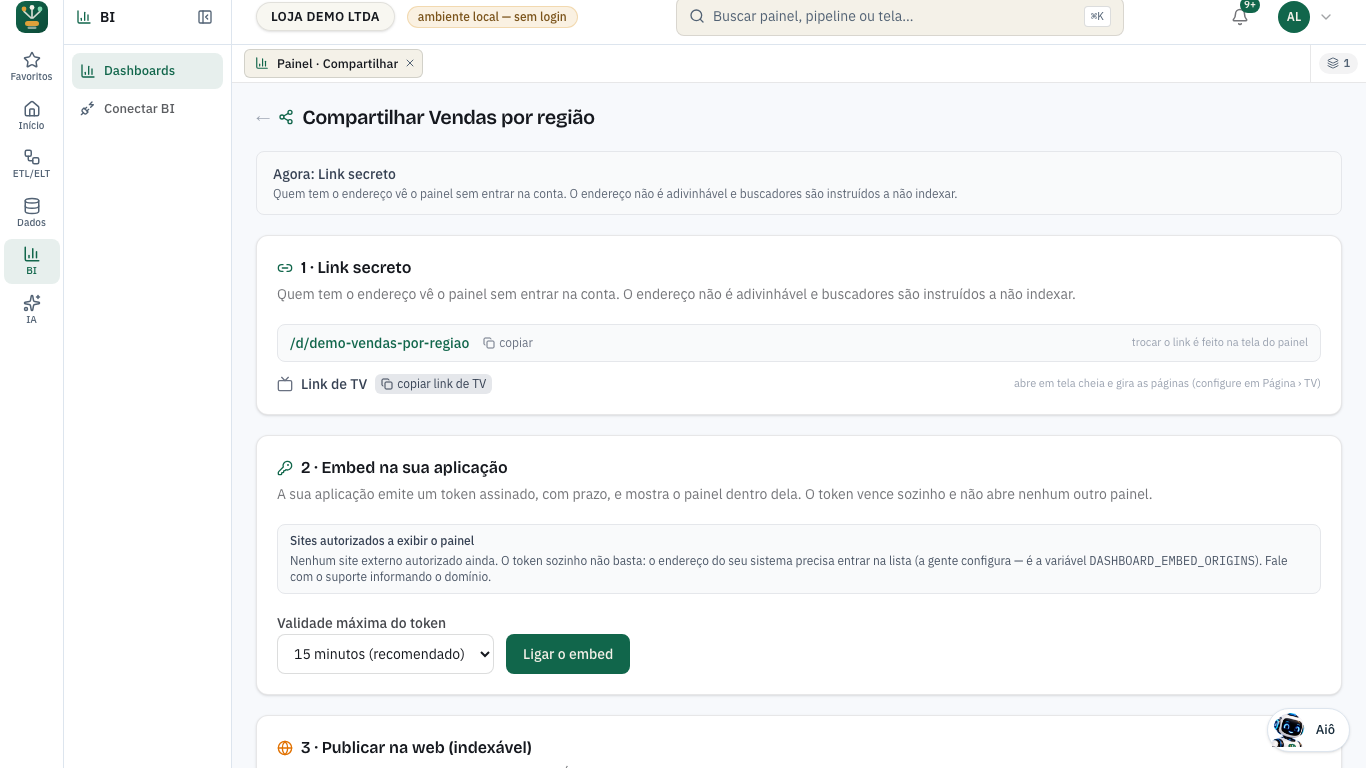Click the text "Agora: Link secreto"
The height and width of the screenshot is (768, 1366).
click(x=334, y=174)
